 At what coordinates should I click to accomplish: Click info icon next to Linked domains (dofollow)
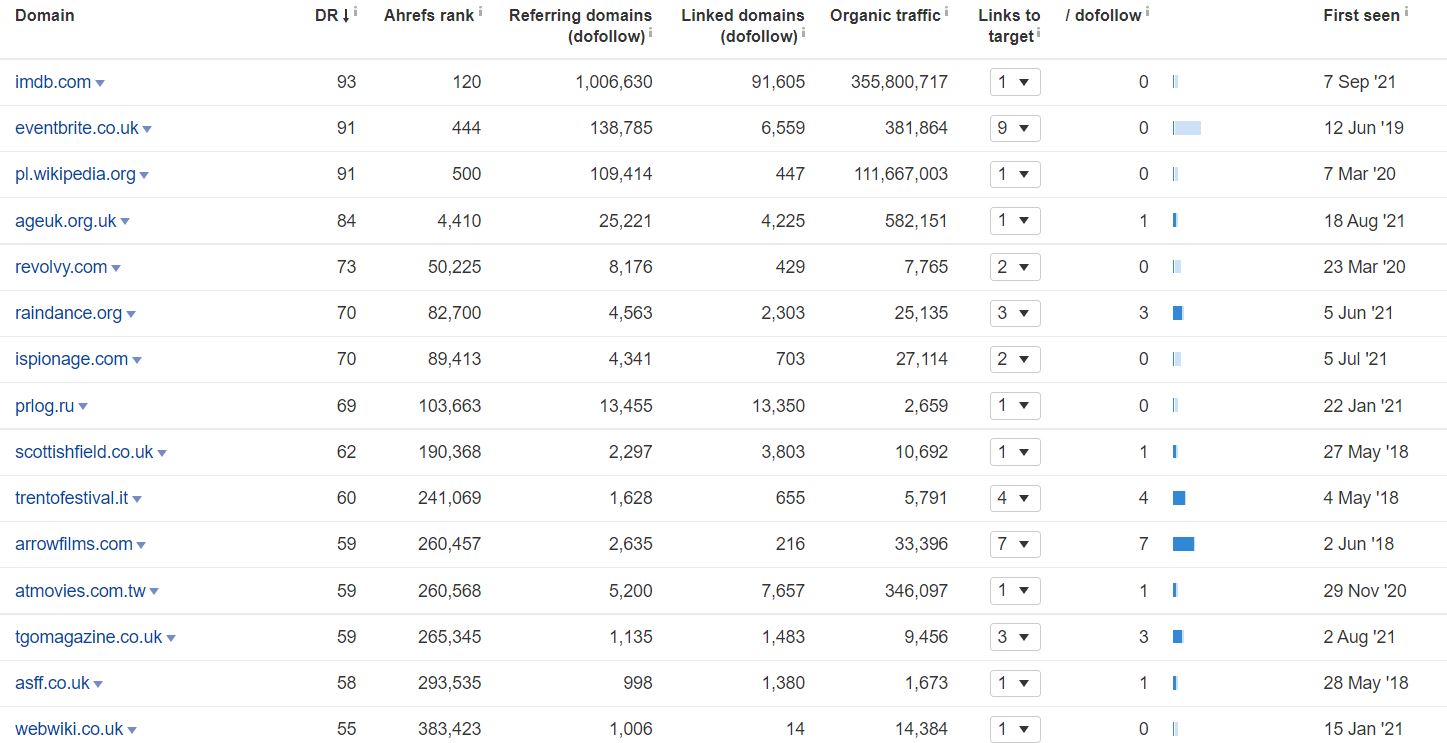(x=804, y=32)
